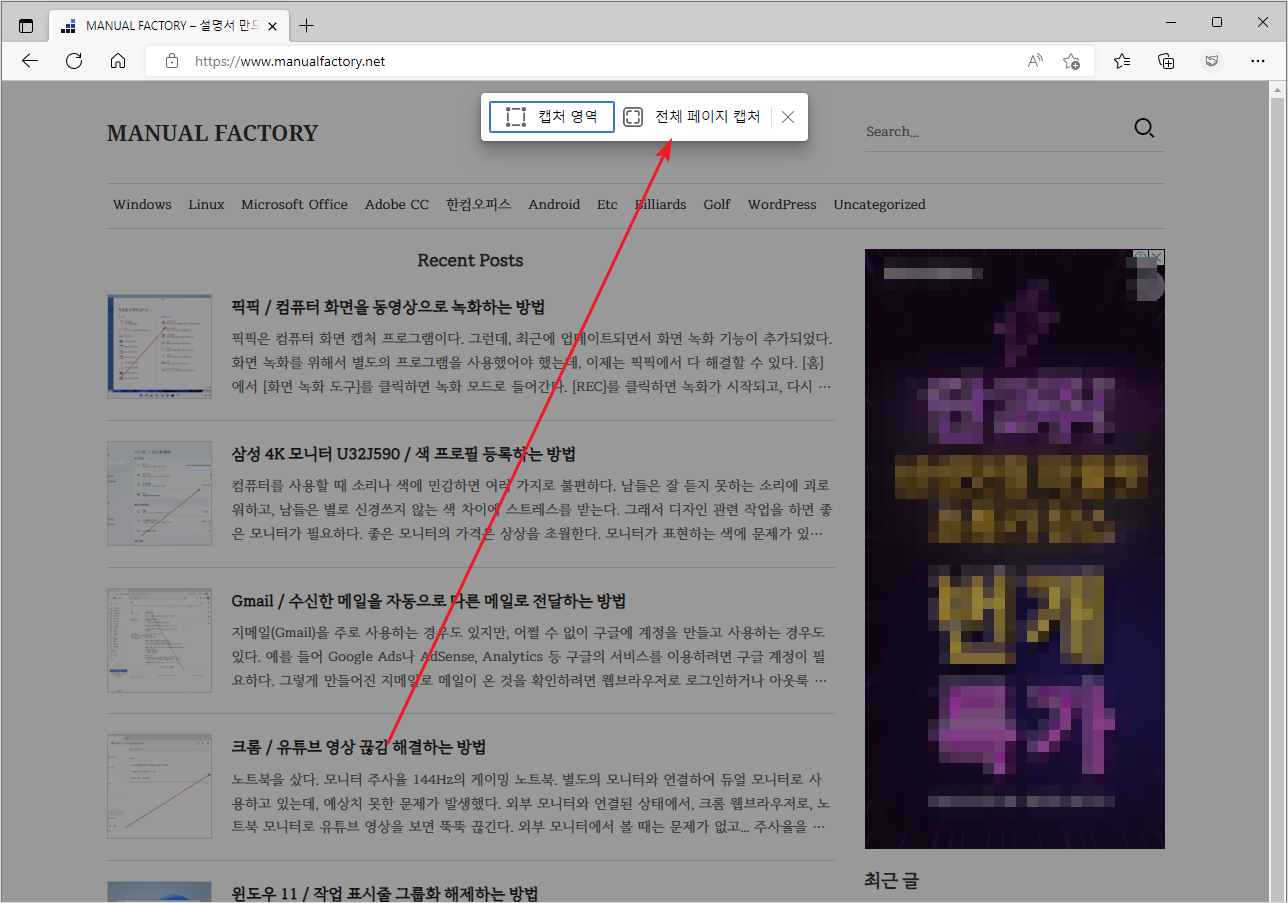This screenshot has height=903, width=1288.
Task: Click thumbnail of the 삼성 4K 모니터 post
Action: (x=159, y=493)
